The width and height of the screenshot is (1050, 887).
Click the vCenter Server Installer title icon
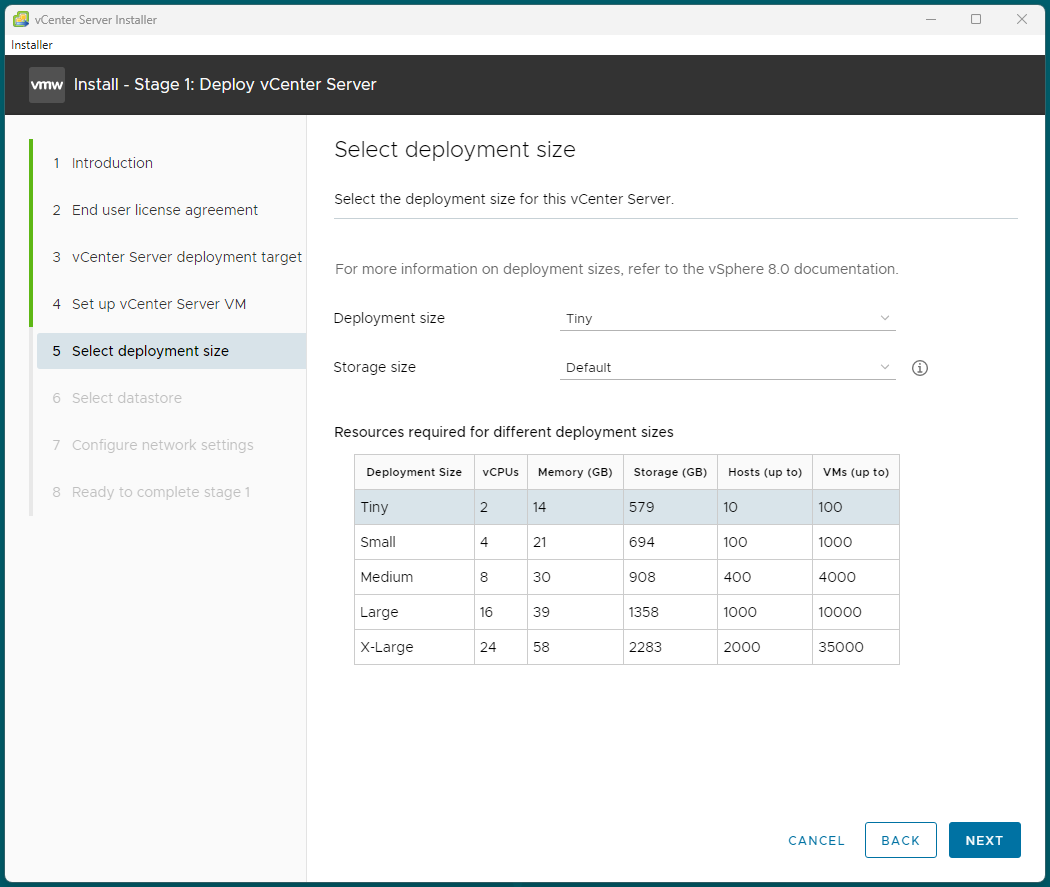tap(21, 19)
